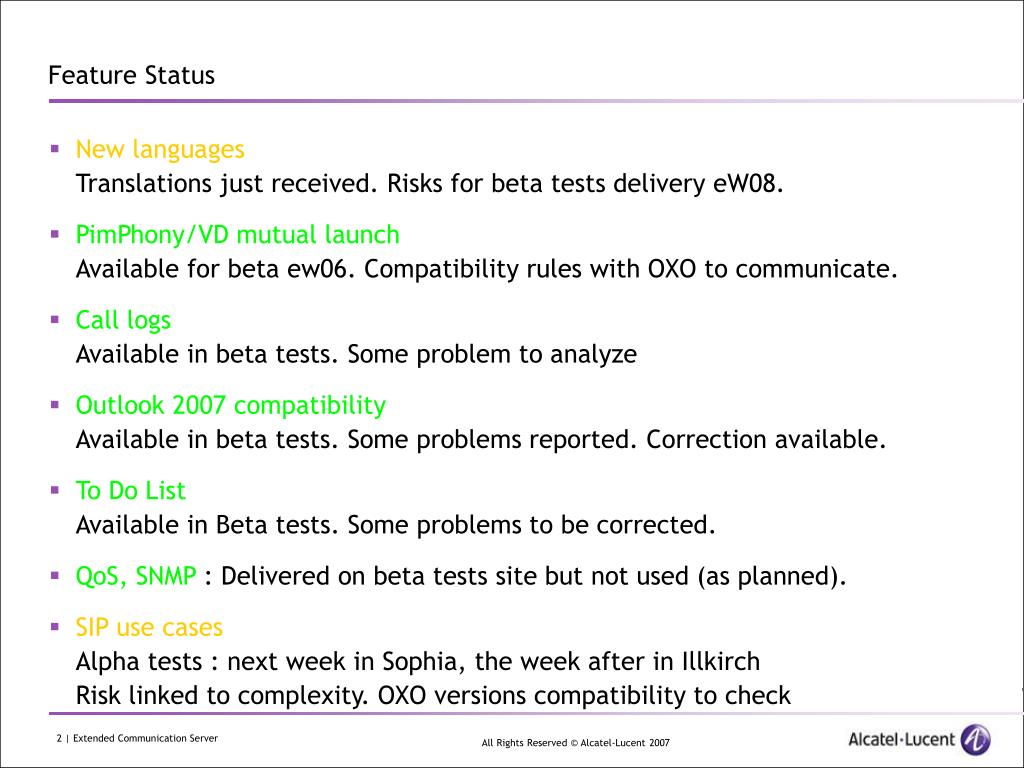Click the PimPhony/VD mutual launch heading
The image size is (1024, 768).
pos(238,234)
